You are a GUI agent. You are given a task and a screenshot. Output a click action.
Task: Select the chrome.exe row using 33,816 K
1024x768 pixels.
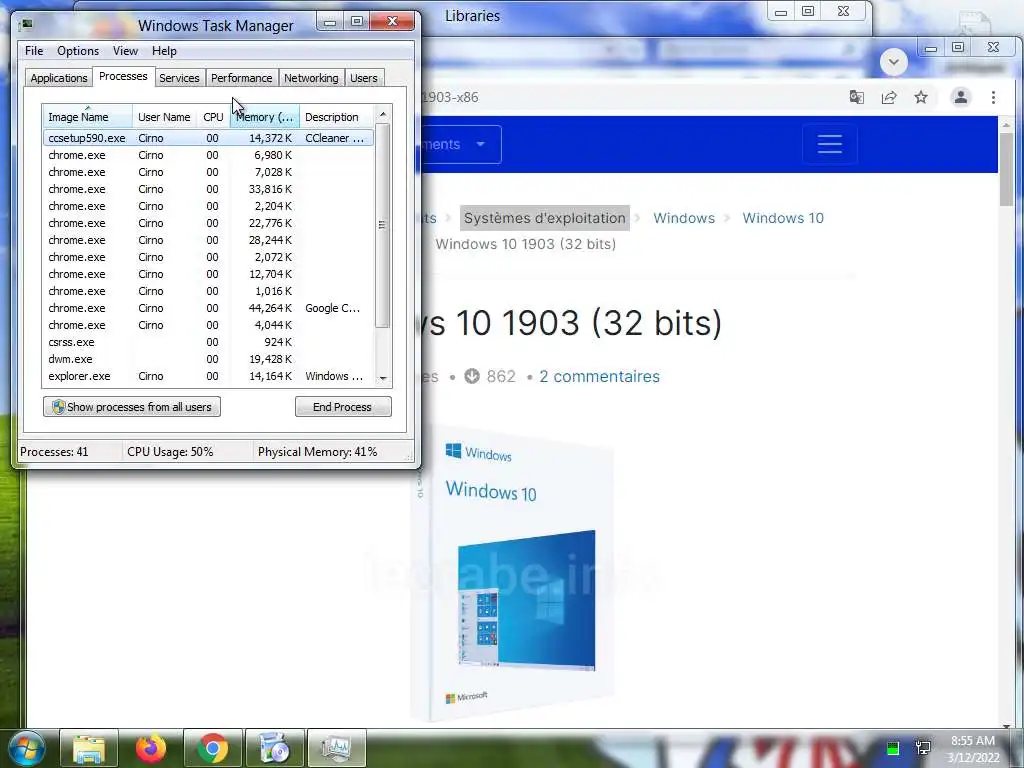point(208,189)
